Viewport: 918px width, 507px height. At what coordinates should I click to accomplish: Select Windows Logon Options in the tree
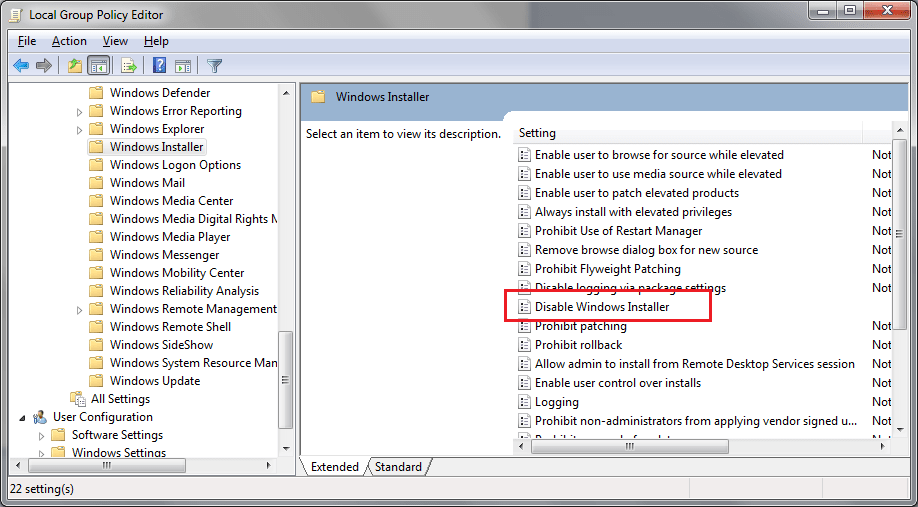click(x=175, y=165)
